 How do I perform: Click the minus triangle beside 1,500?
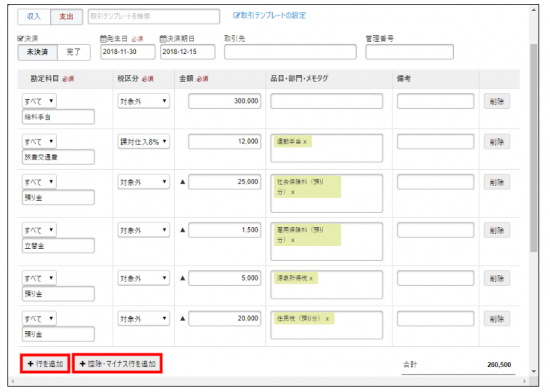click(182, 230)
